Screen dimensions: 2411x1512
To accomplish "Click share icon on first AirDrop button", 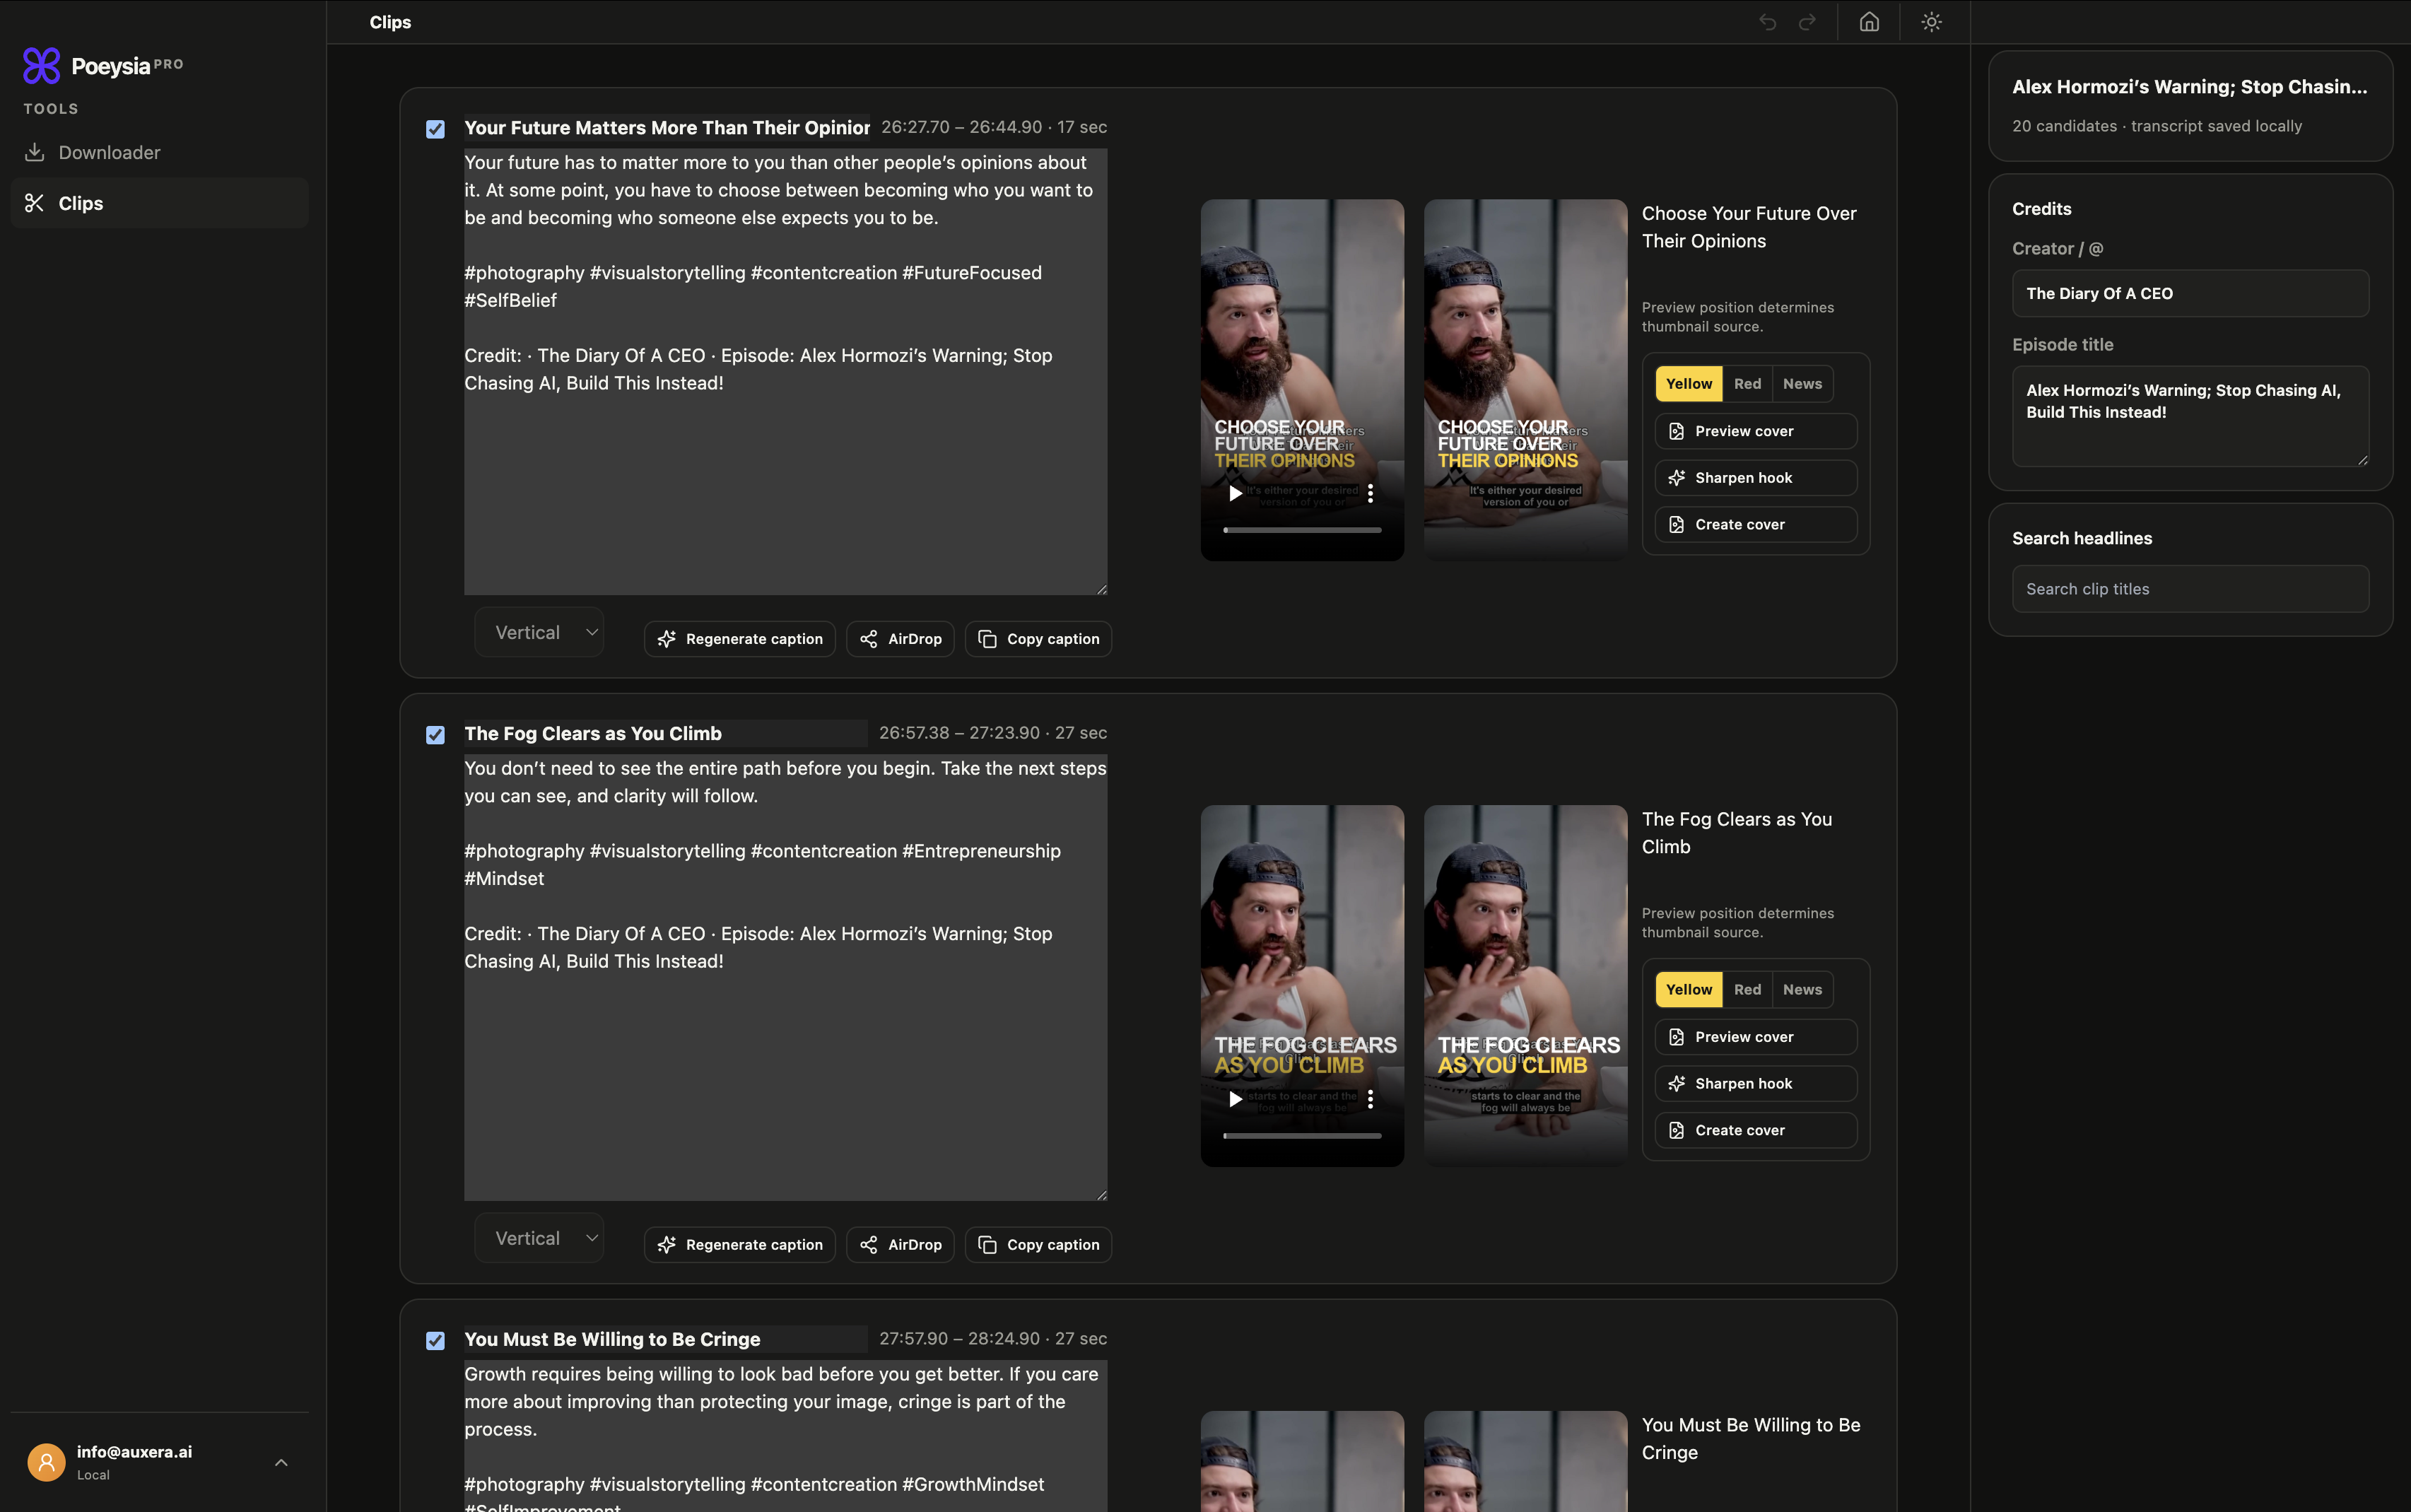I will (869, 639).
